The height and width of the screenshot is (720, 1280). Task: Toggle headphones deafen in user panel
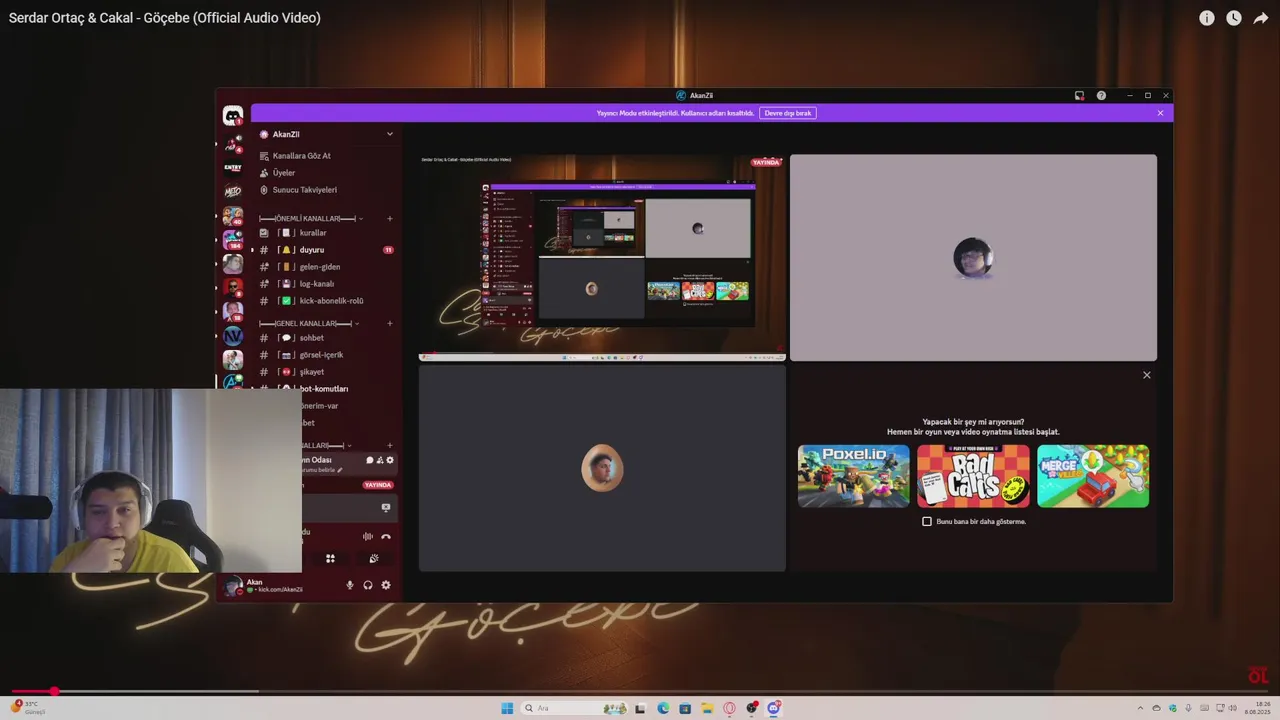point(368,585)
